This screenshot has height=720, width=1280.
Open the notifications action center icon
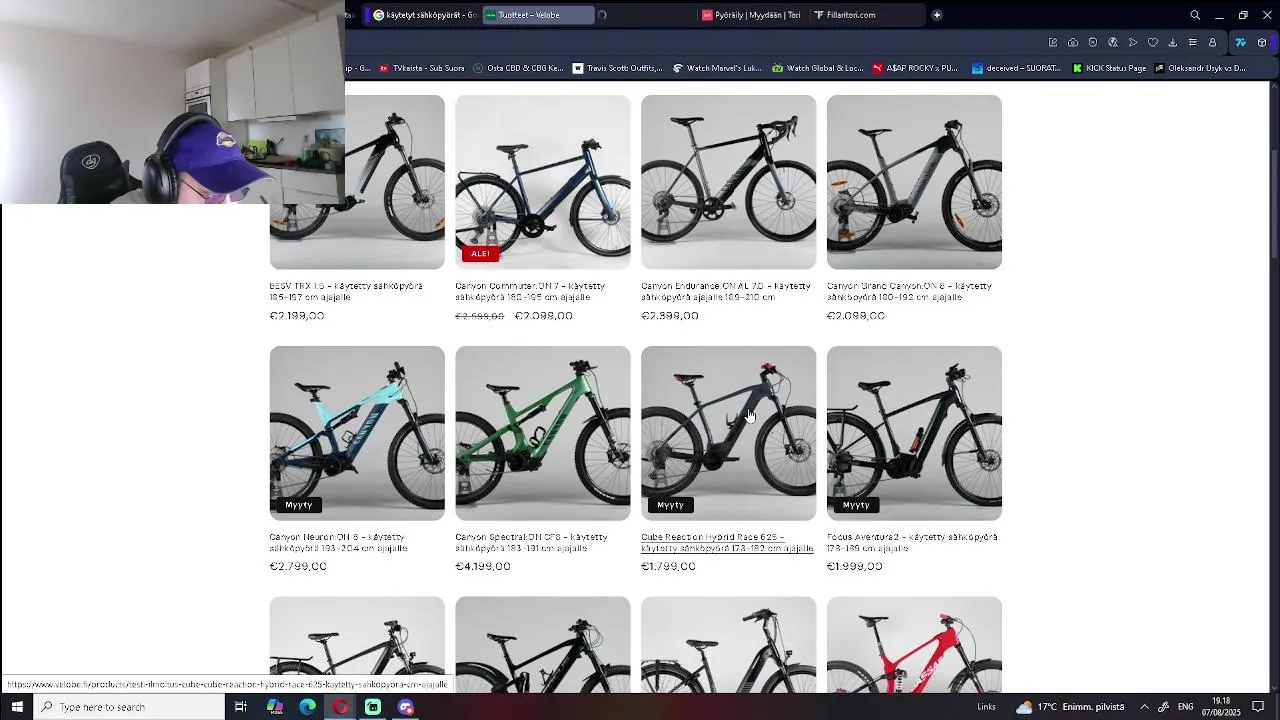click(1258, 707)
